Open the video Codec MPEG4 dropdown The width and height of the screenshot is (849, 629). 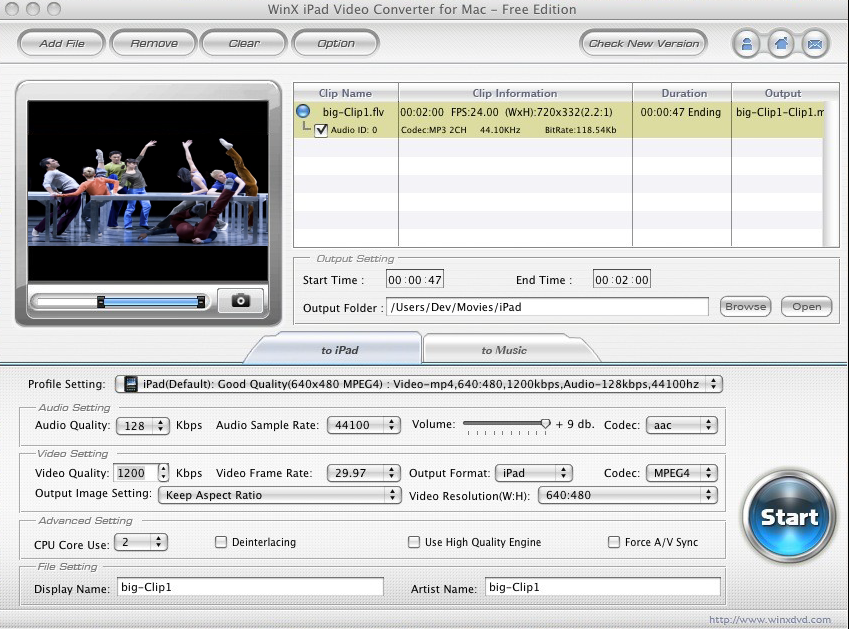pos(682,473)
